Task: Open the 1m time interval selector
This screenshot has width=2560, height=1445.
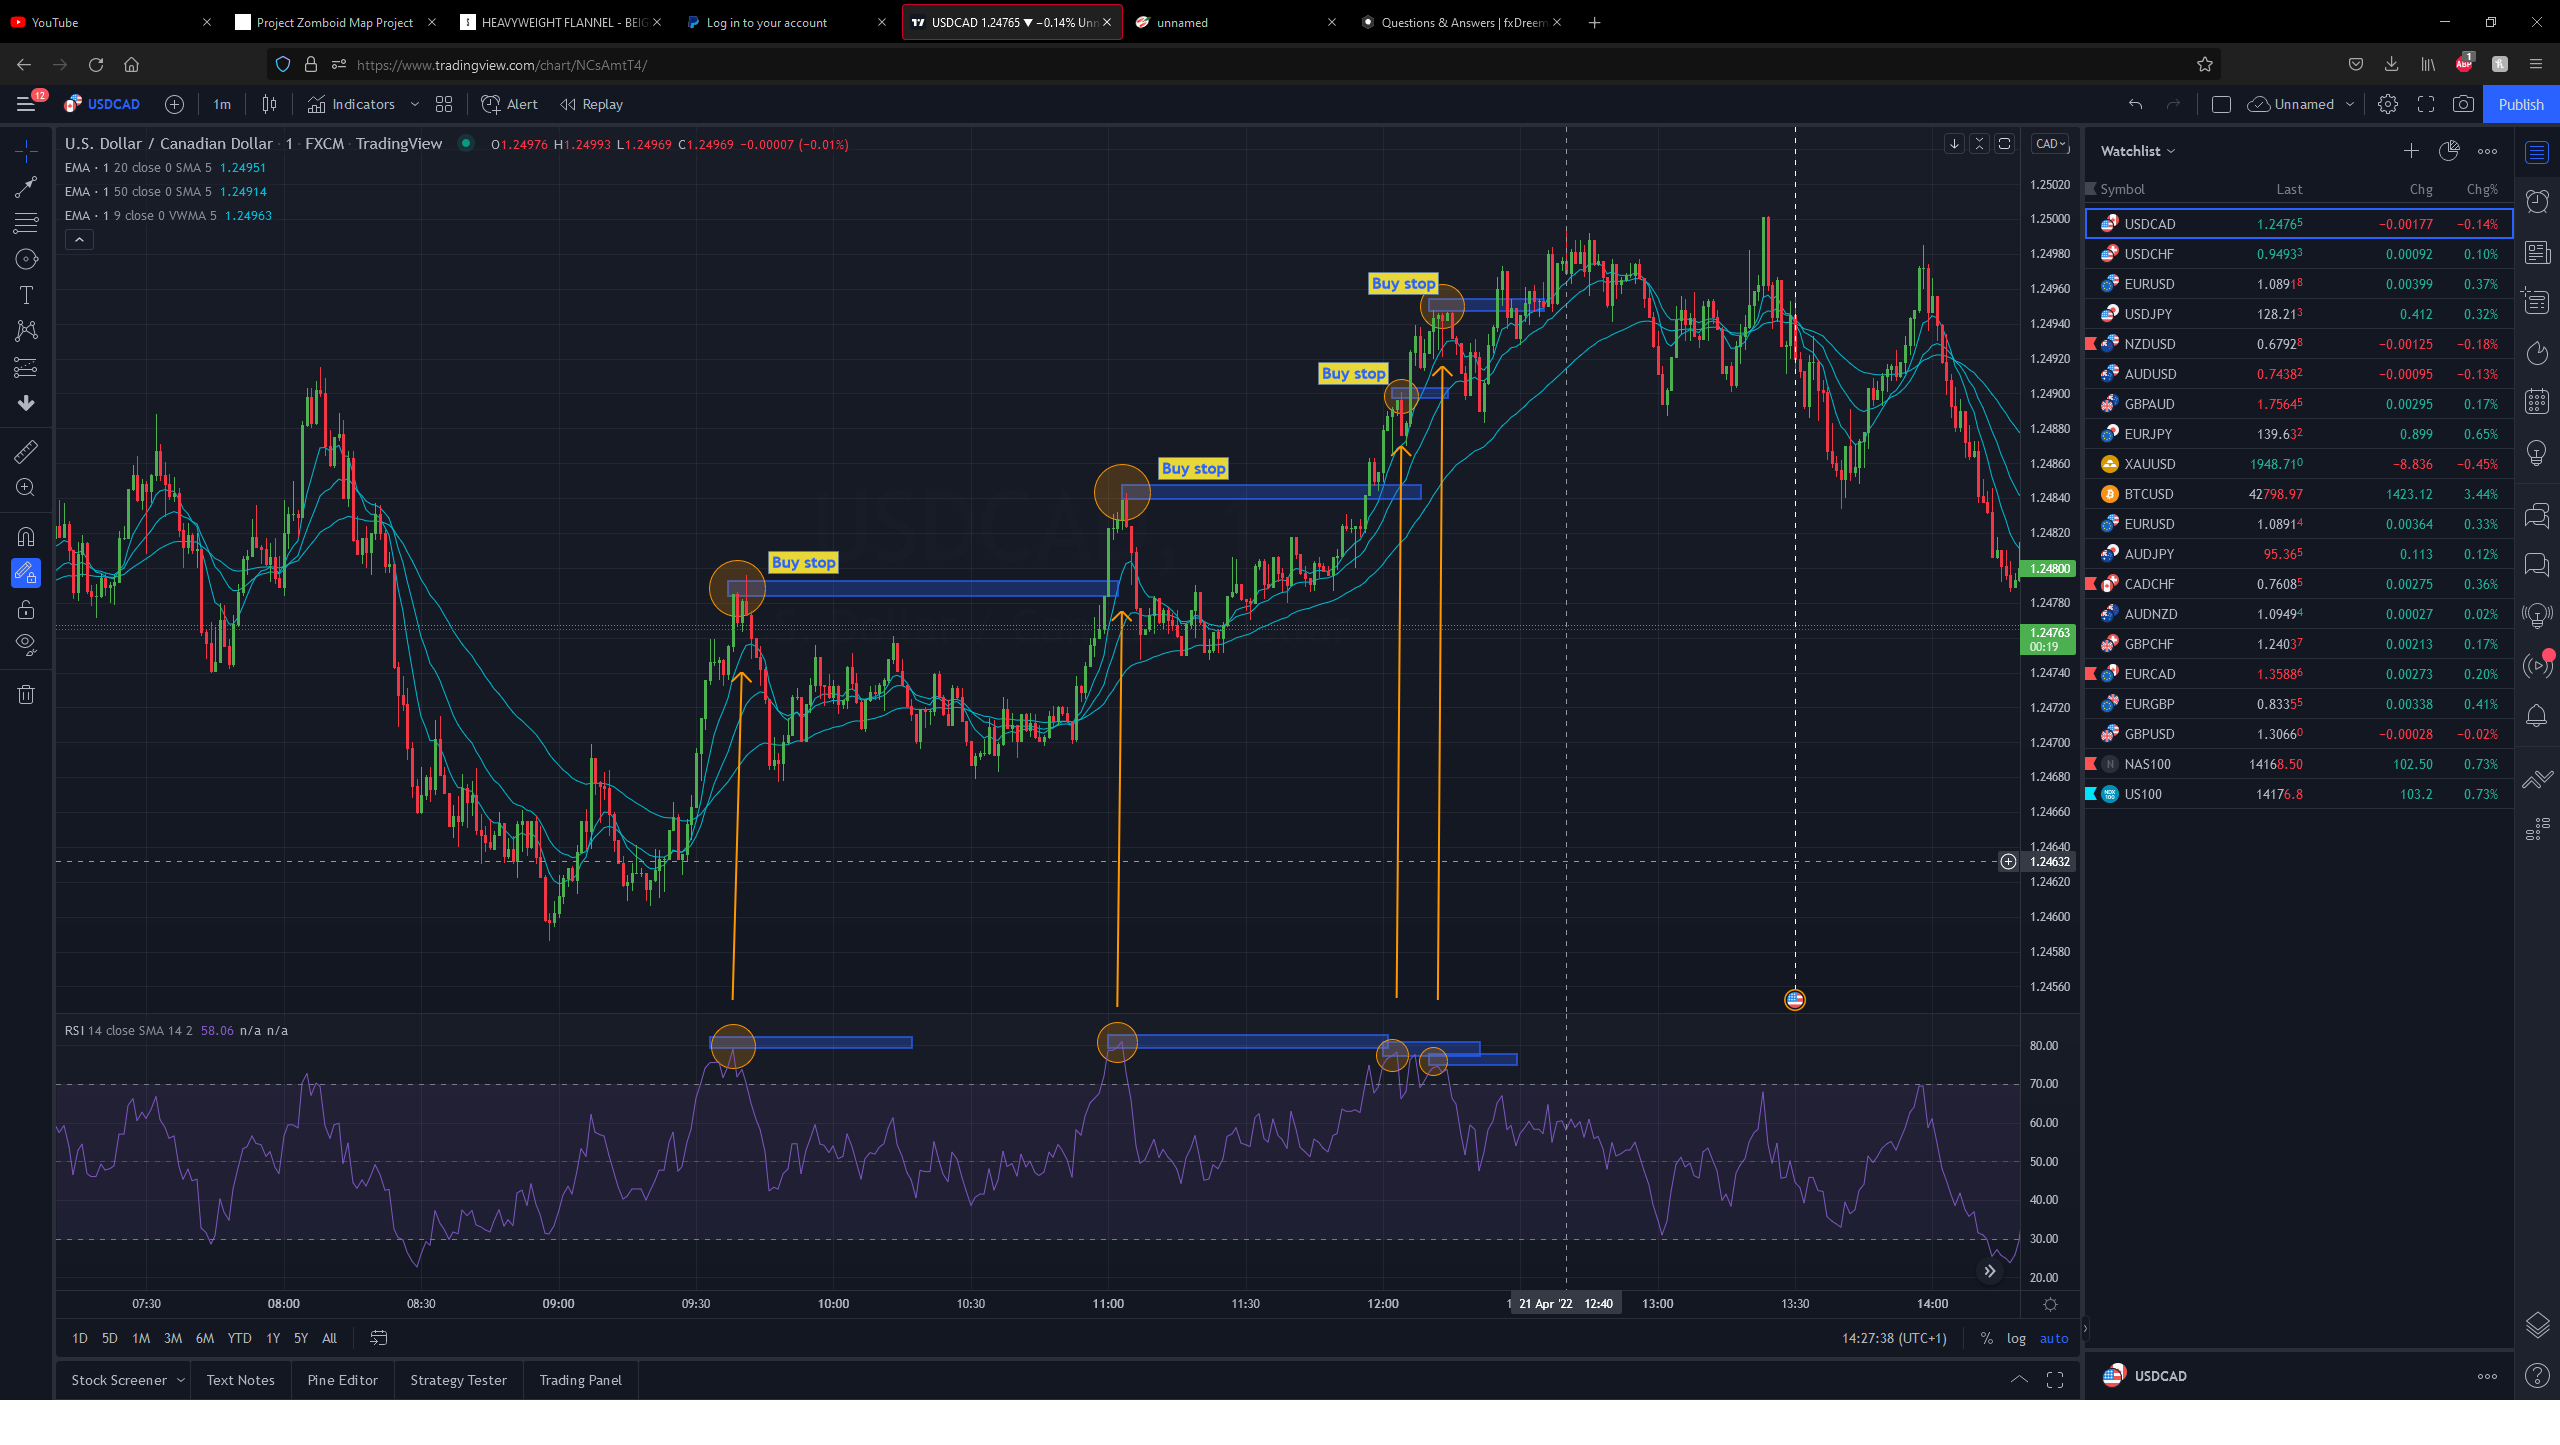Action: tap(222, 104)
